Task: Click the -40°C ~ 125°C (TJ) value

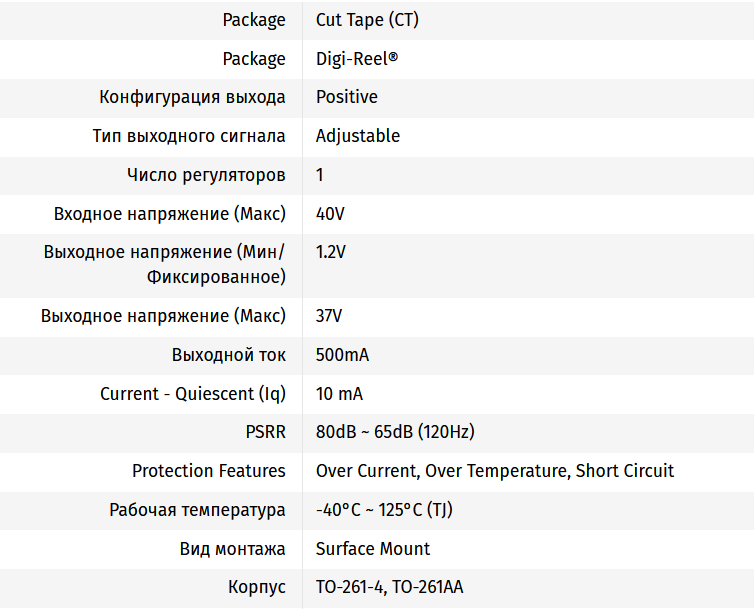Action: point(384,510)
